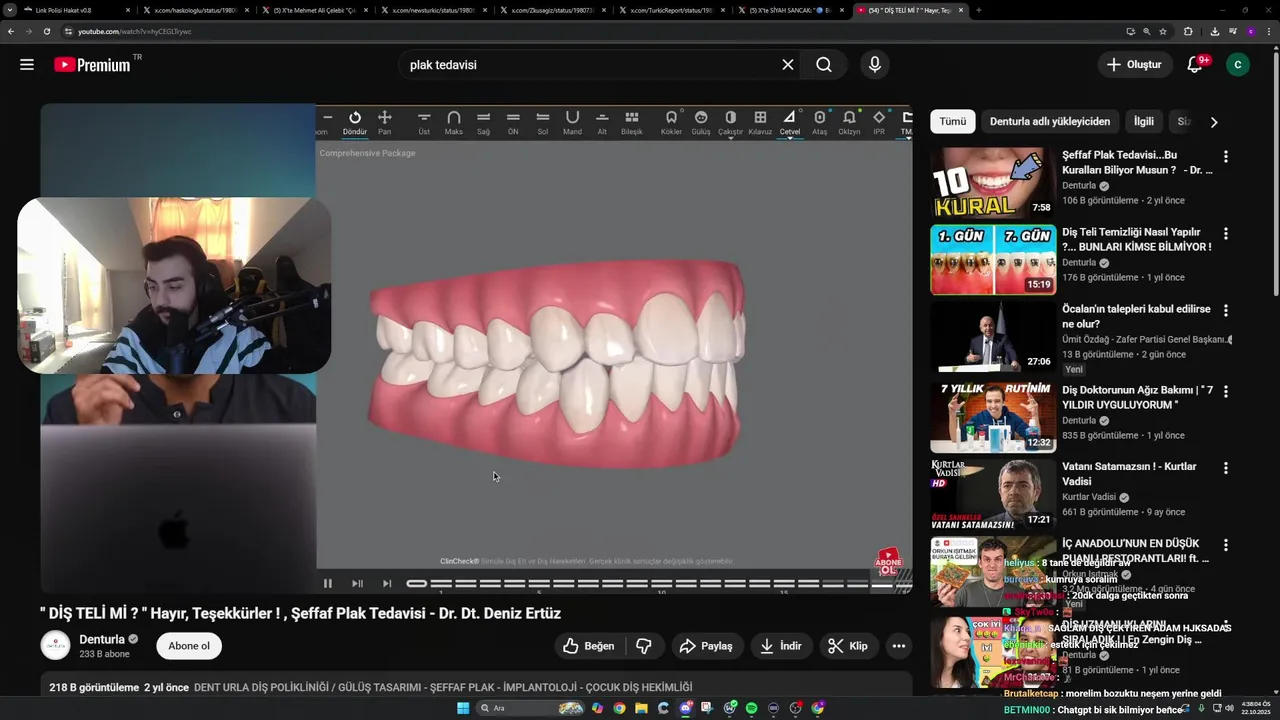Click Oluştur create button

[x=1134, y=65]
